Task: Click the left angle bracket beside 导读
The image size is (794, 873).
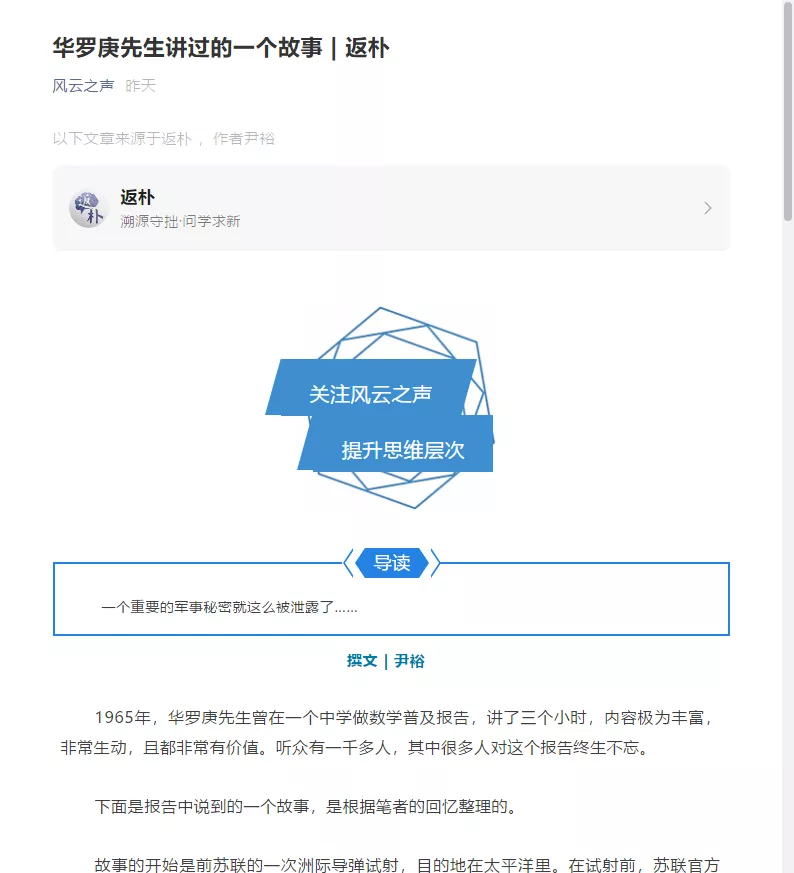Action: 348,563
